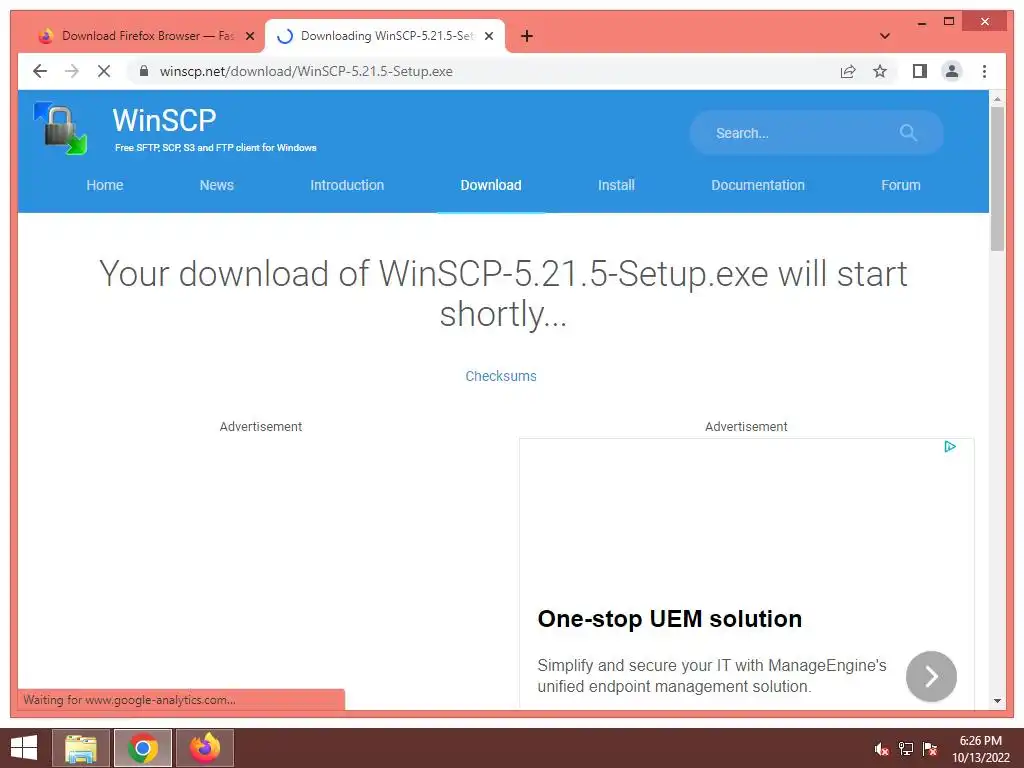
Task: Select the Downloading WinSCP-5.21.5 tab
Action: point(385,36)
